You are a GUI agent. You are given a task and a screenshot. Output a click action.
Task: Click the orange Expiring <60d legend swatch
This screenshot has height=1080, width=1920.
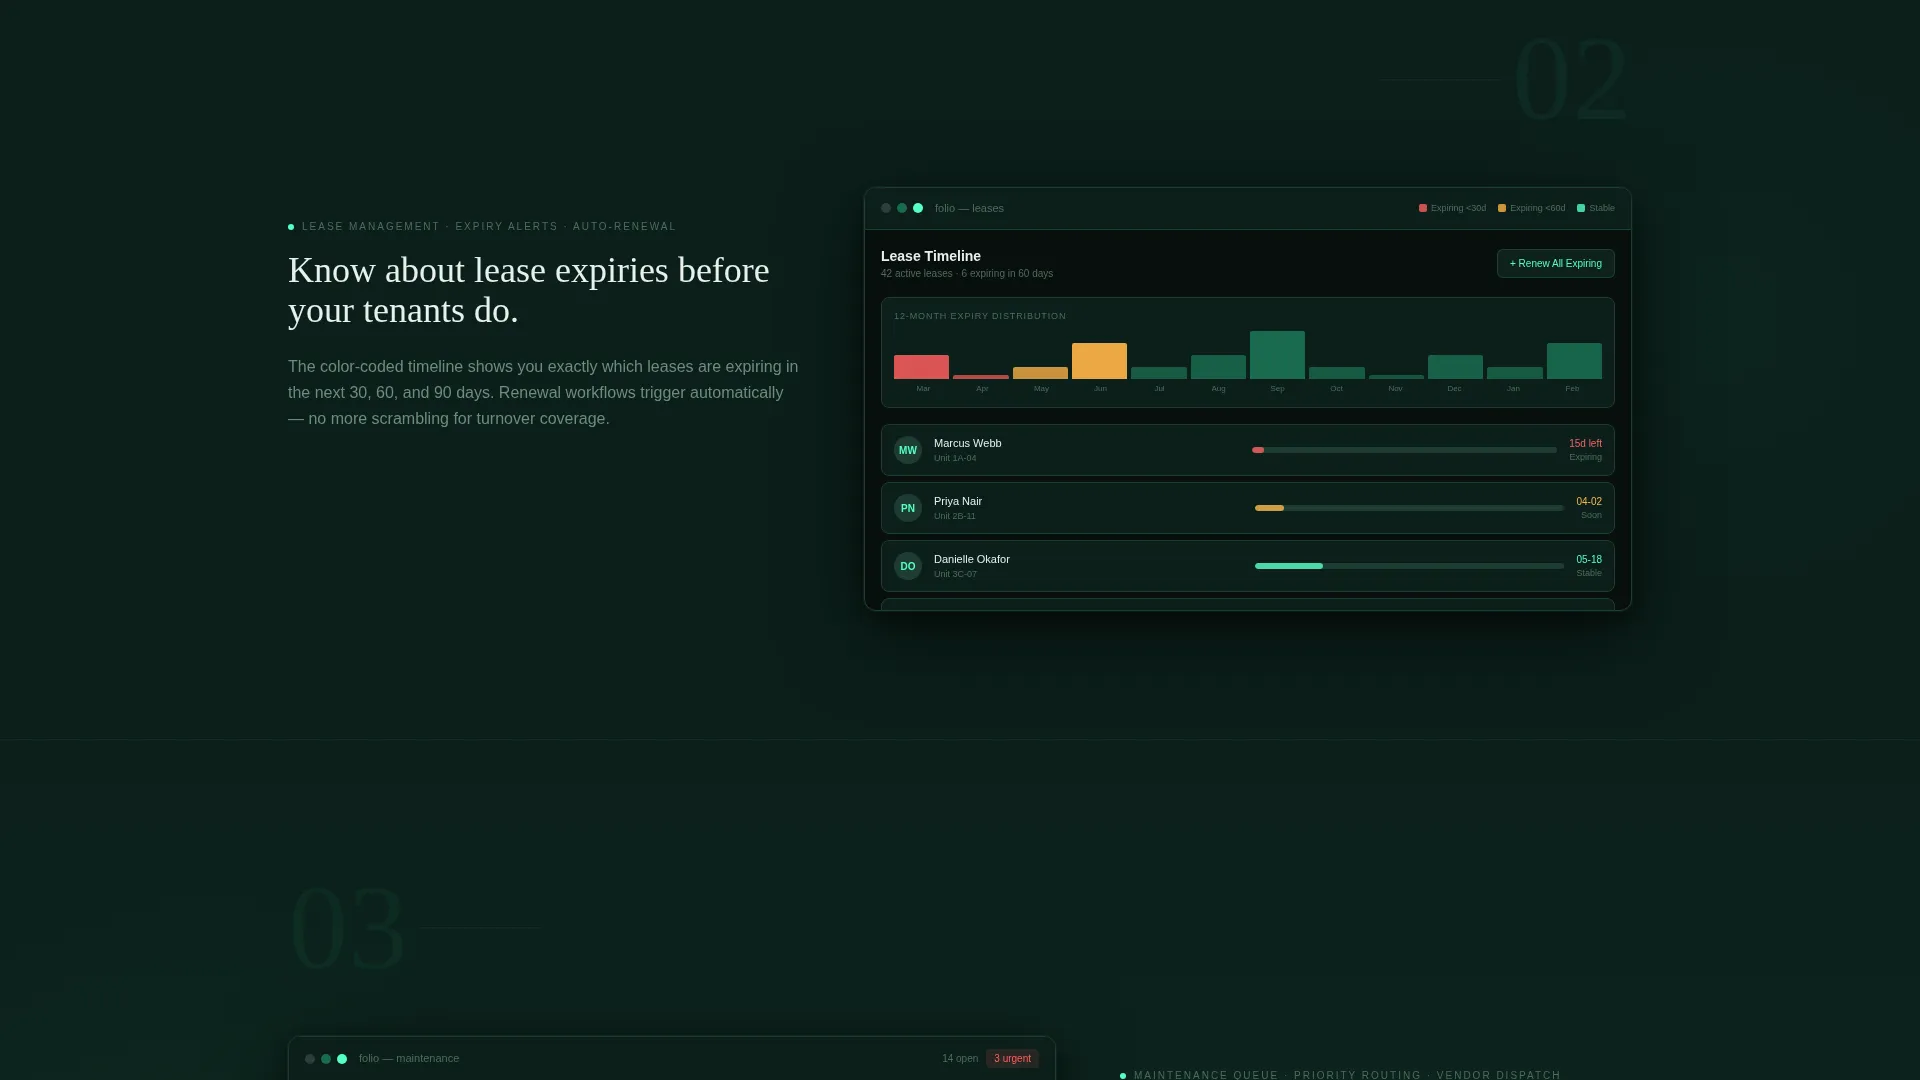1502,208
